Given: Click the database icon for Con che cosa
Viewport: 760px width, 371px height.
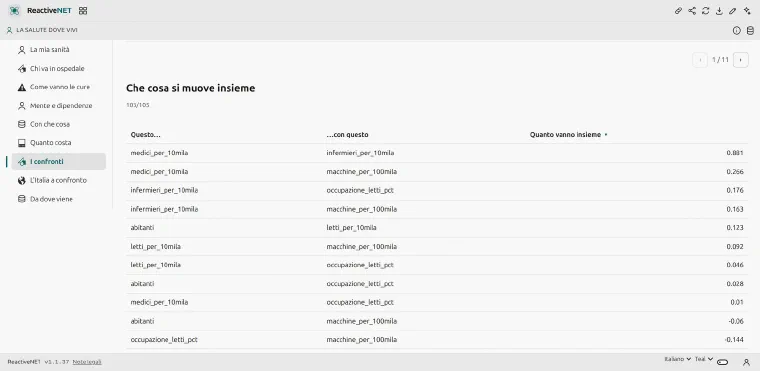Looking at the screenshot, I should pos(21,124).
